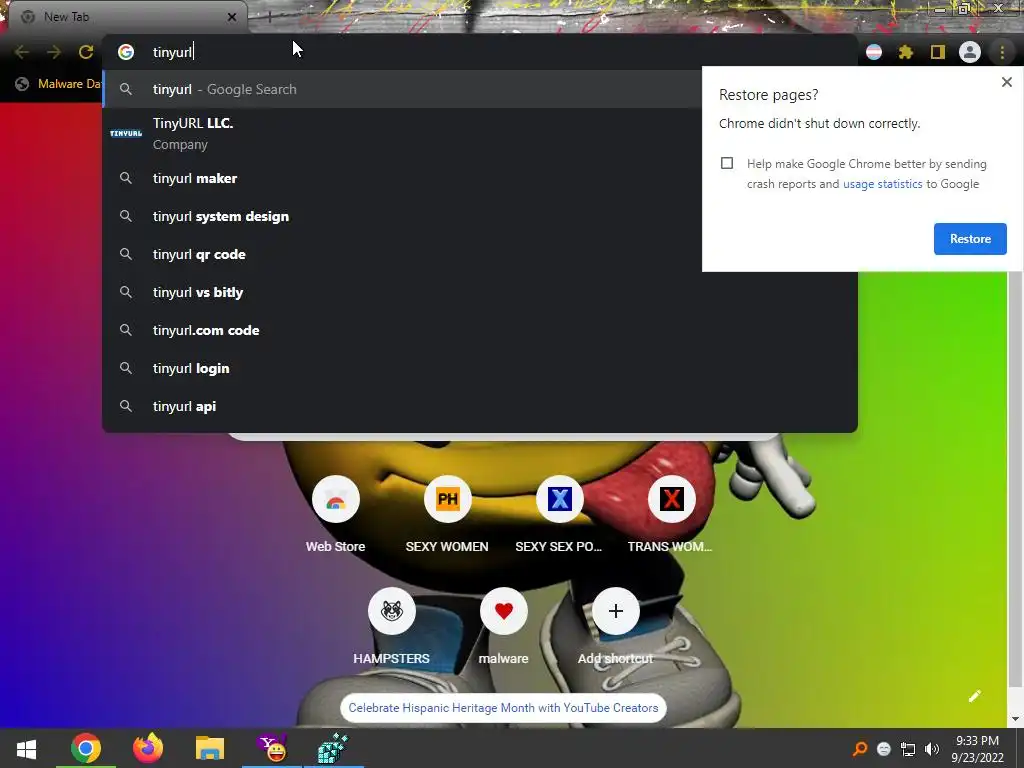Open the Windows Start menu
Image resolution: width=1024 pixels, height=768 pixels.
[26, 748]
